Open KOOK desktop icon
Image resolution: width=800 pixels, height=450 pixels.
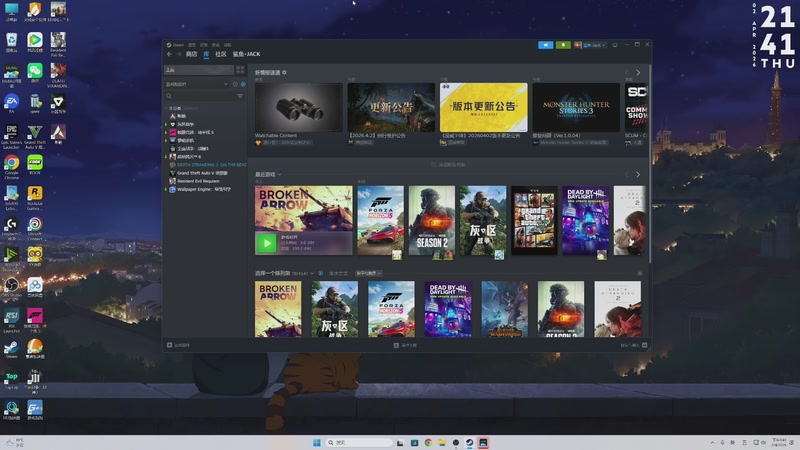(x=35, y=165)
